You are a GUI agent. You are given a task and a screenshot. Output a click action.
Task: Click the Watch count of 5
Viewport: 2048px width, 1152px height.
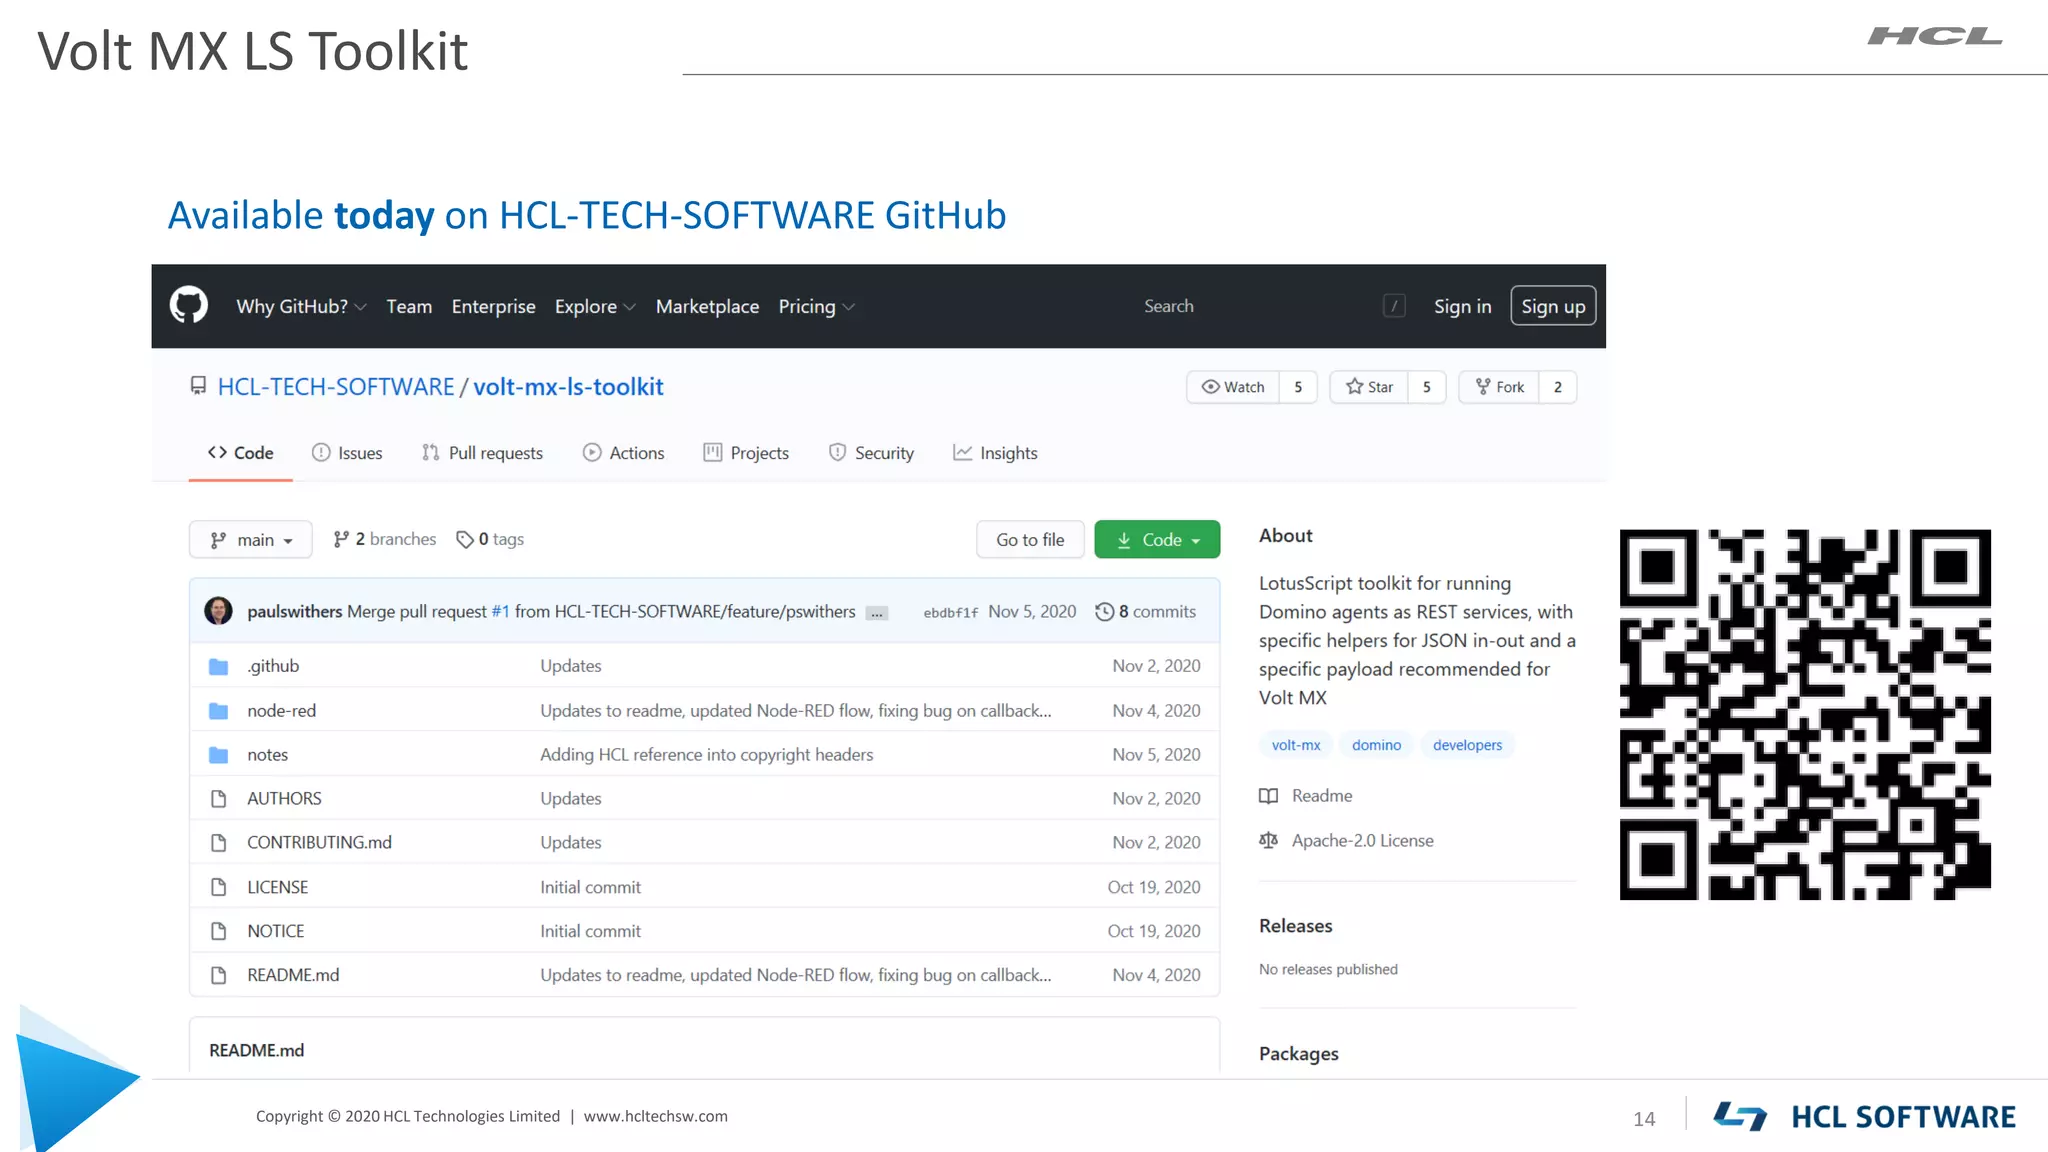pos(1298,387)
